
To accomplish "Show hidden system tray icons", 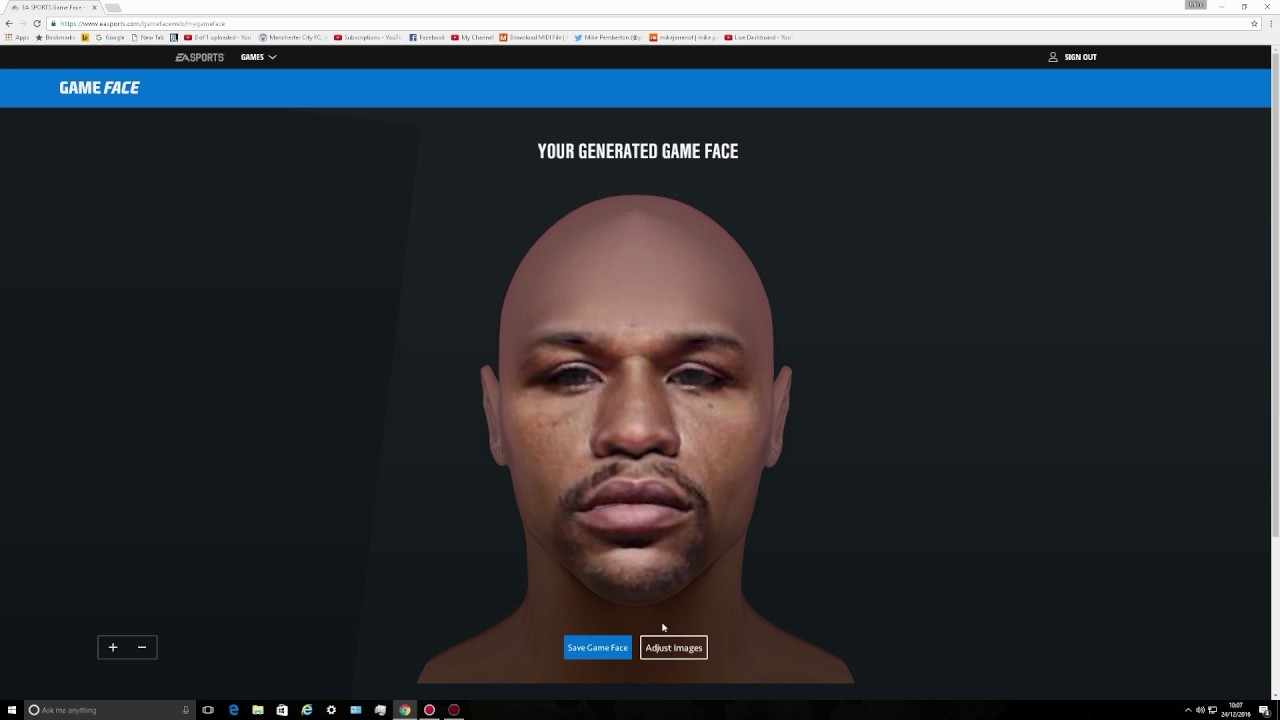I will (x=1188, y=710).
